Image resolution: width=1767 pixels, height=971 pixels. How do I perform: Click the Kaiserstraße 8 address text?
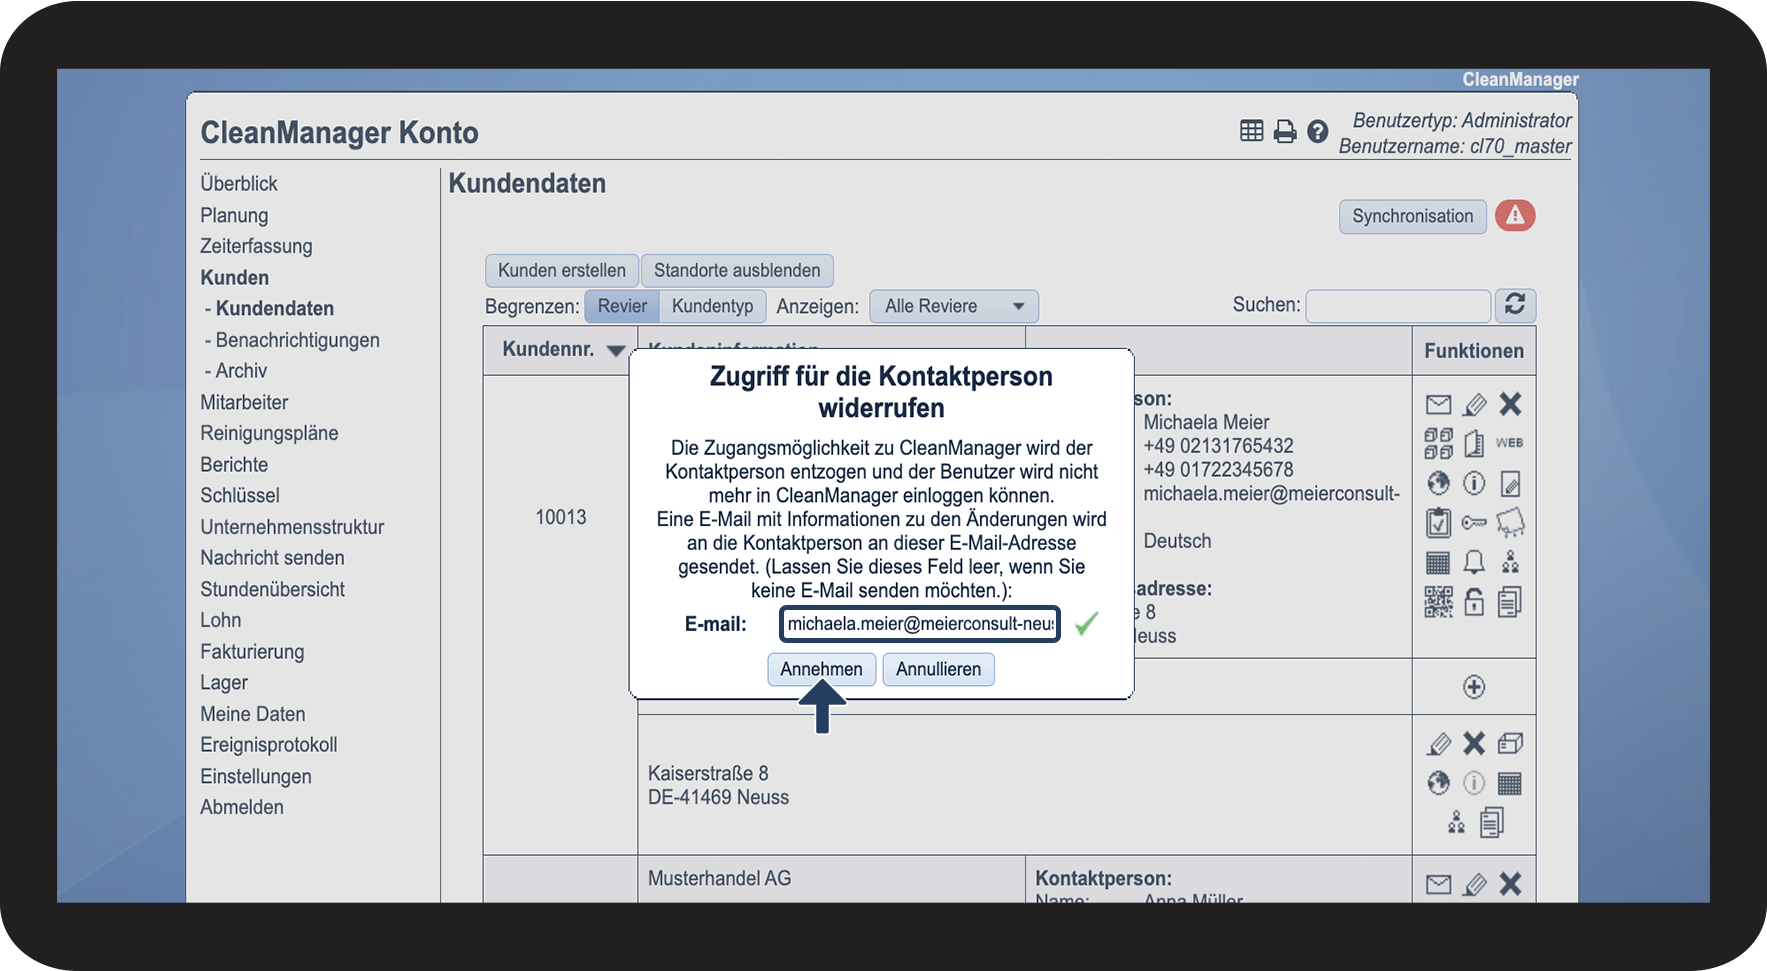[708, 773]
